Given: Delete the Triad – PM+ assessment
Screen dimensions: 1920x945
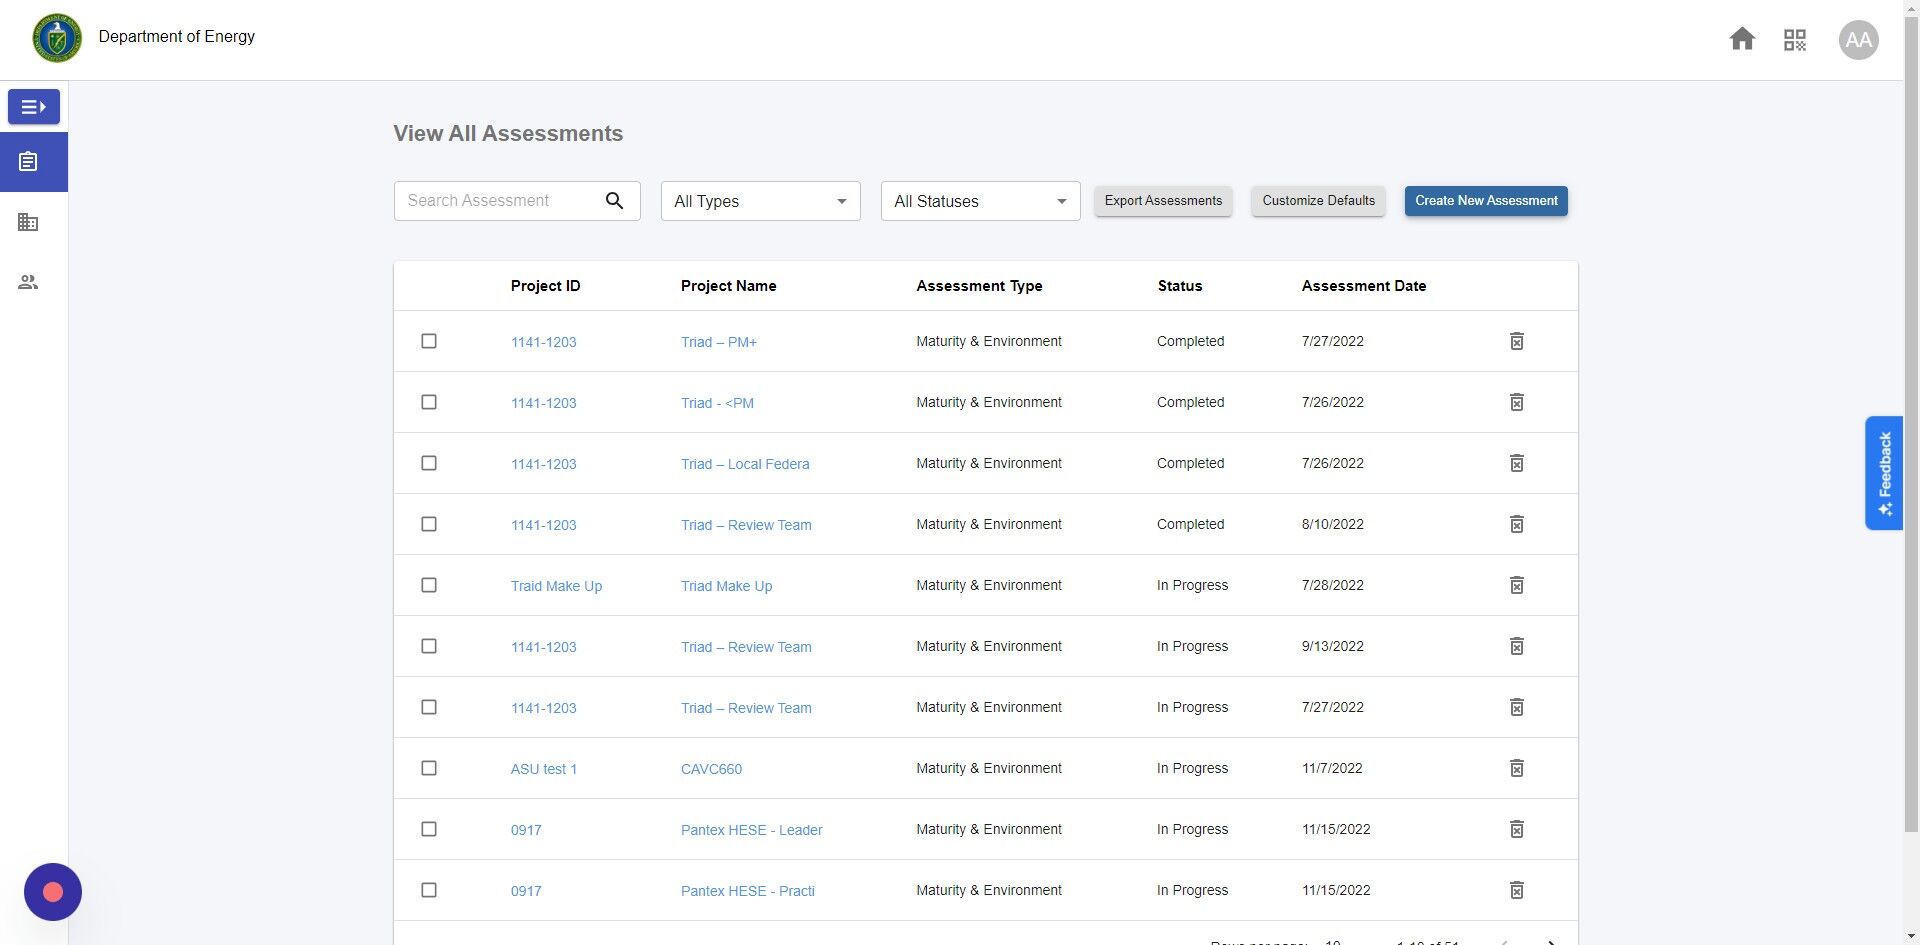Looking at the screenshot, I should click(1516, 341).
